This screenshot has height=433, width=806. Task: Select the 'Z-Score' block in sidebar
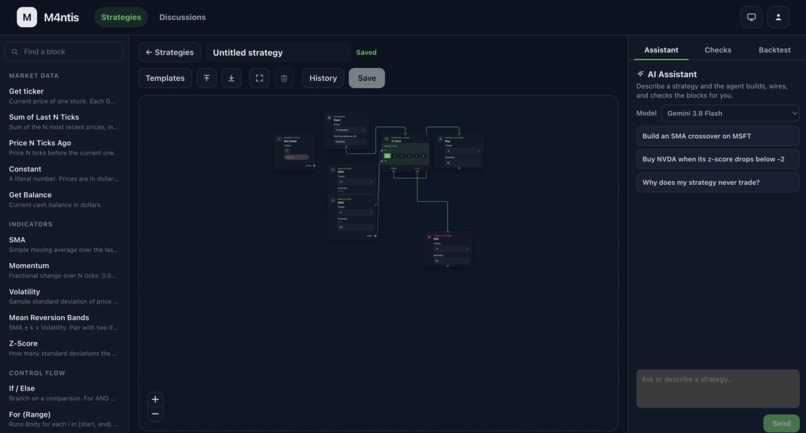64,348
